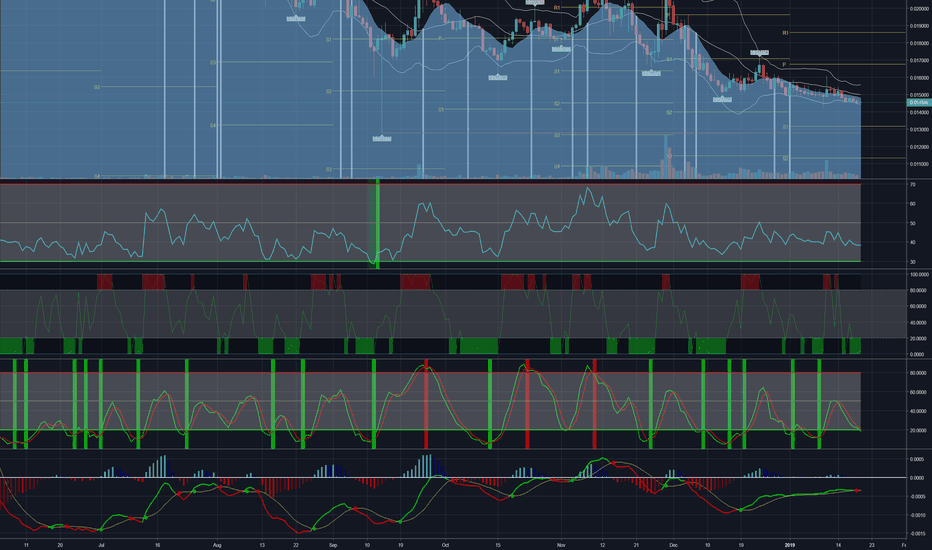Viewport: 932px width, 550px height.
Task: Click the Jul label on time axis
Action: pyautogui.click(x=101, y=545)
